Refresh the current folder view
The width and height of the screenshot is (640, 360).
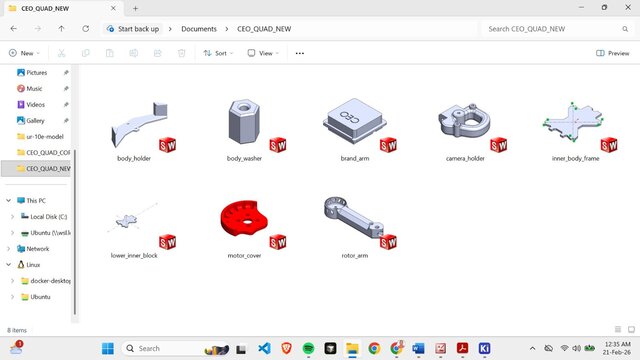pos(85,29)
